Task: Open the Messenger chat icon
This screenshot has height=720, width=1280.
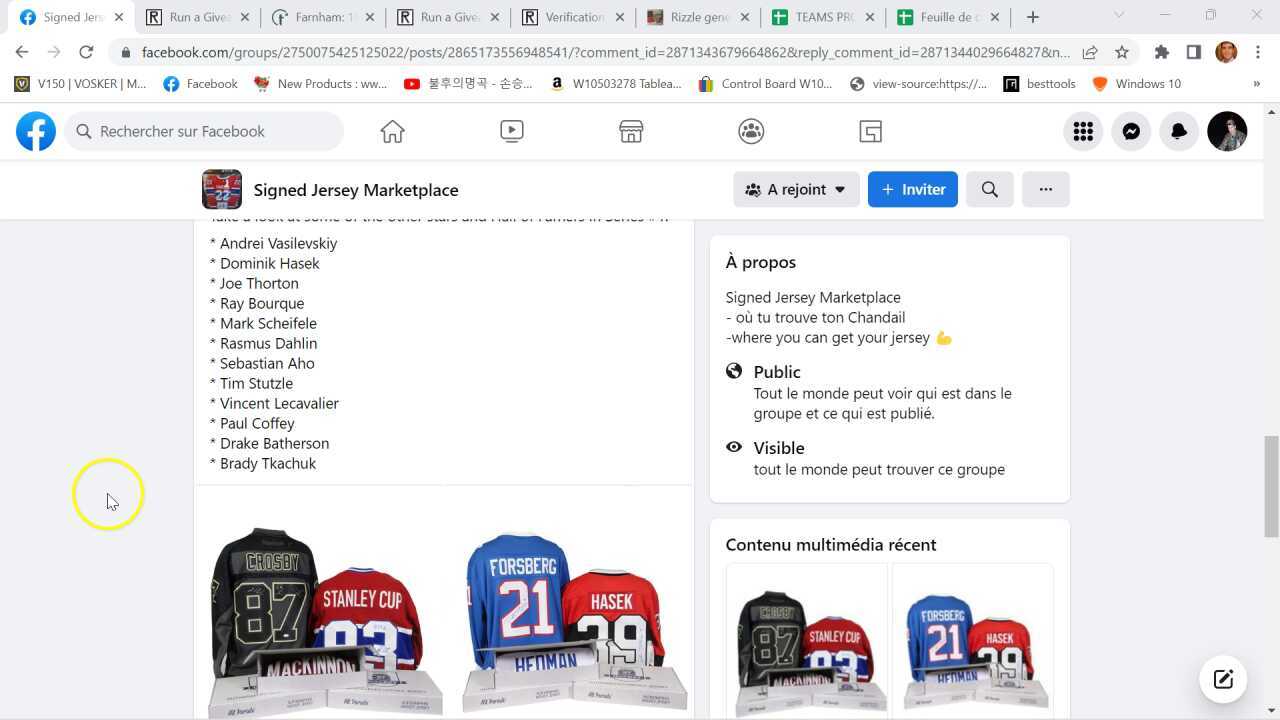Action: click(x=1131, y=131)
